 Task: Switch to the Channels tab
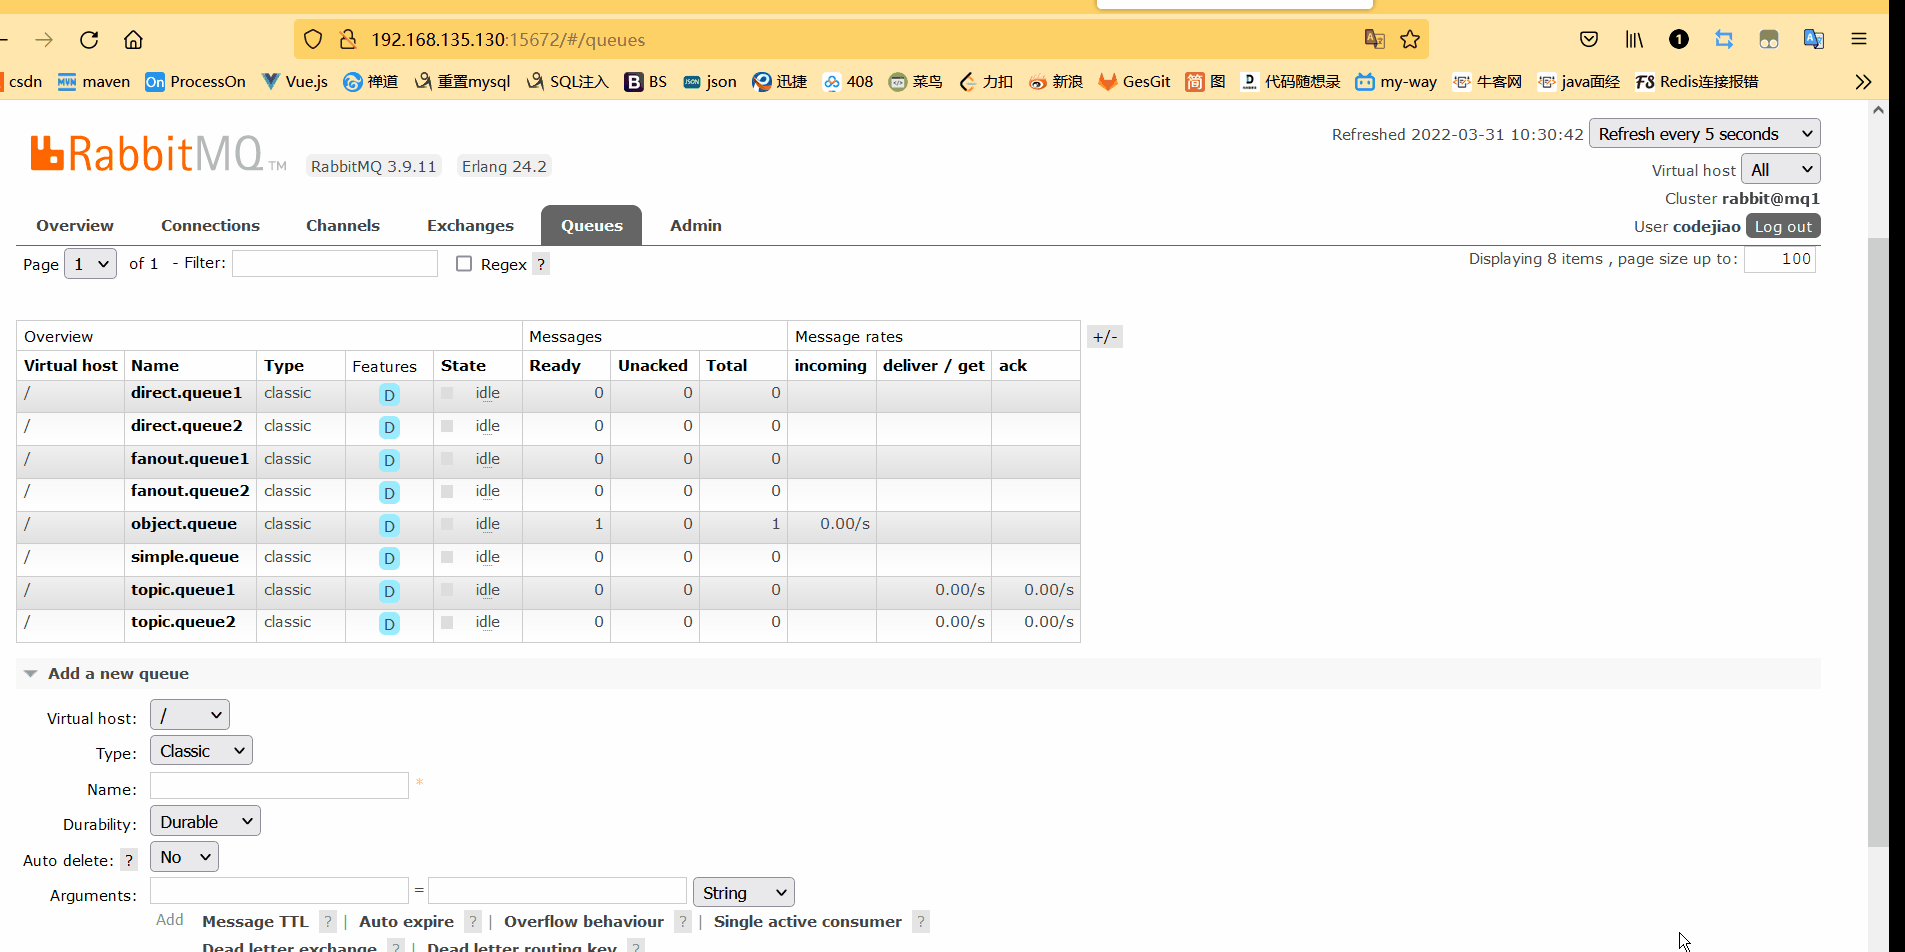pyautogui.click(x=343, y=226)
